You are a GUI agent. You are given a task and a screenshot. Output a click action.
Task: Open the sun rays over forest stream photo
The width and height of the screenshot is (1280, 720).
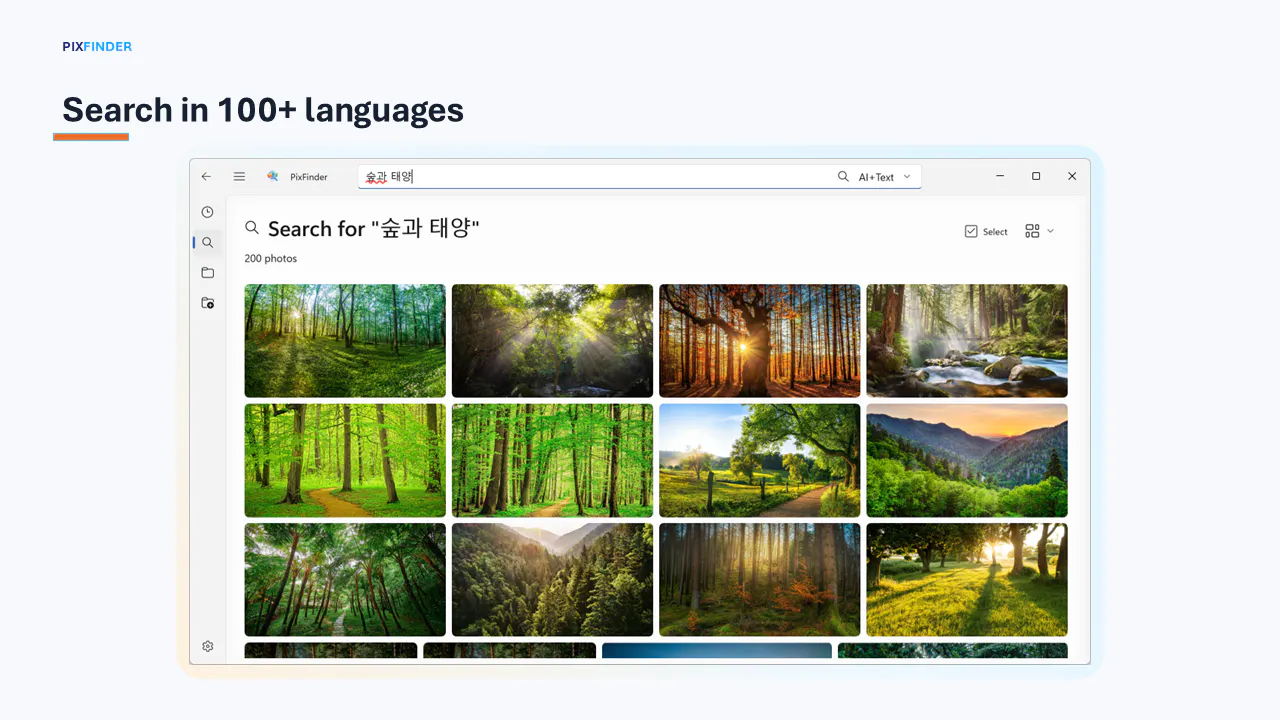(x=552, y=341)
